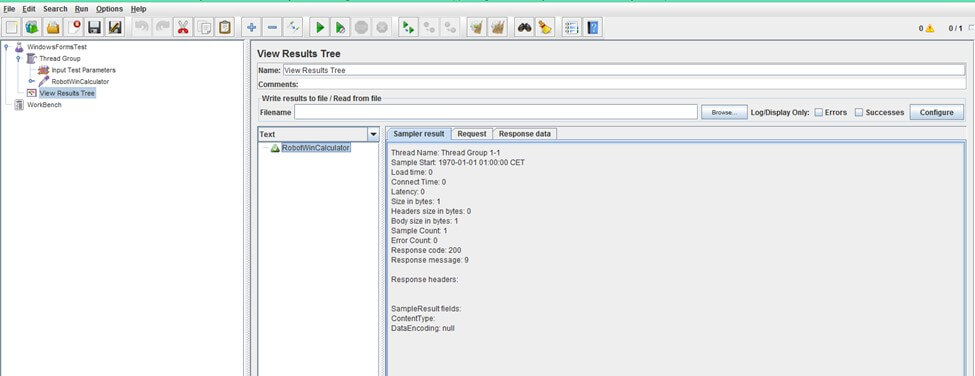975x376 pixels.
Task: Switch to the Response data tab
Action: (x=525, y=134)
